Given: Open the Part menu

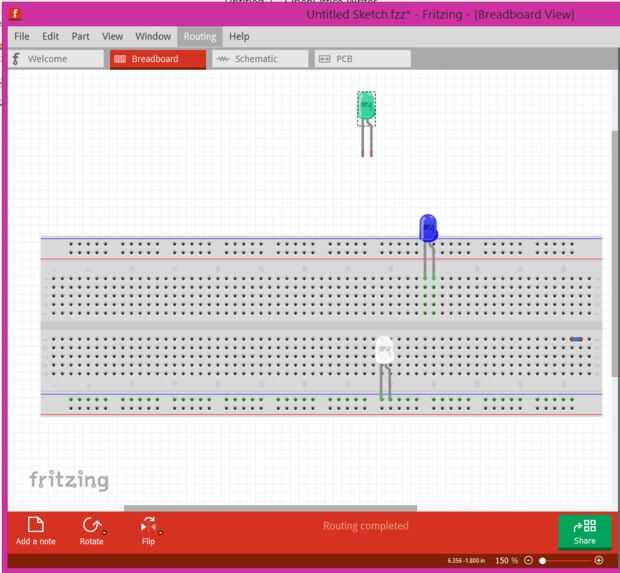Looking at the screenshot, I should tap(80, 36).
